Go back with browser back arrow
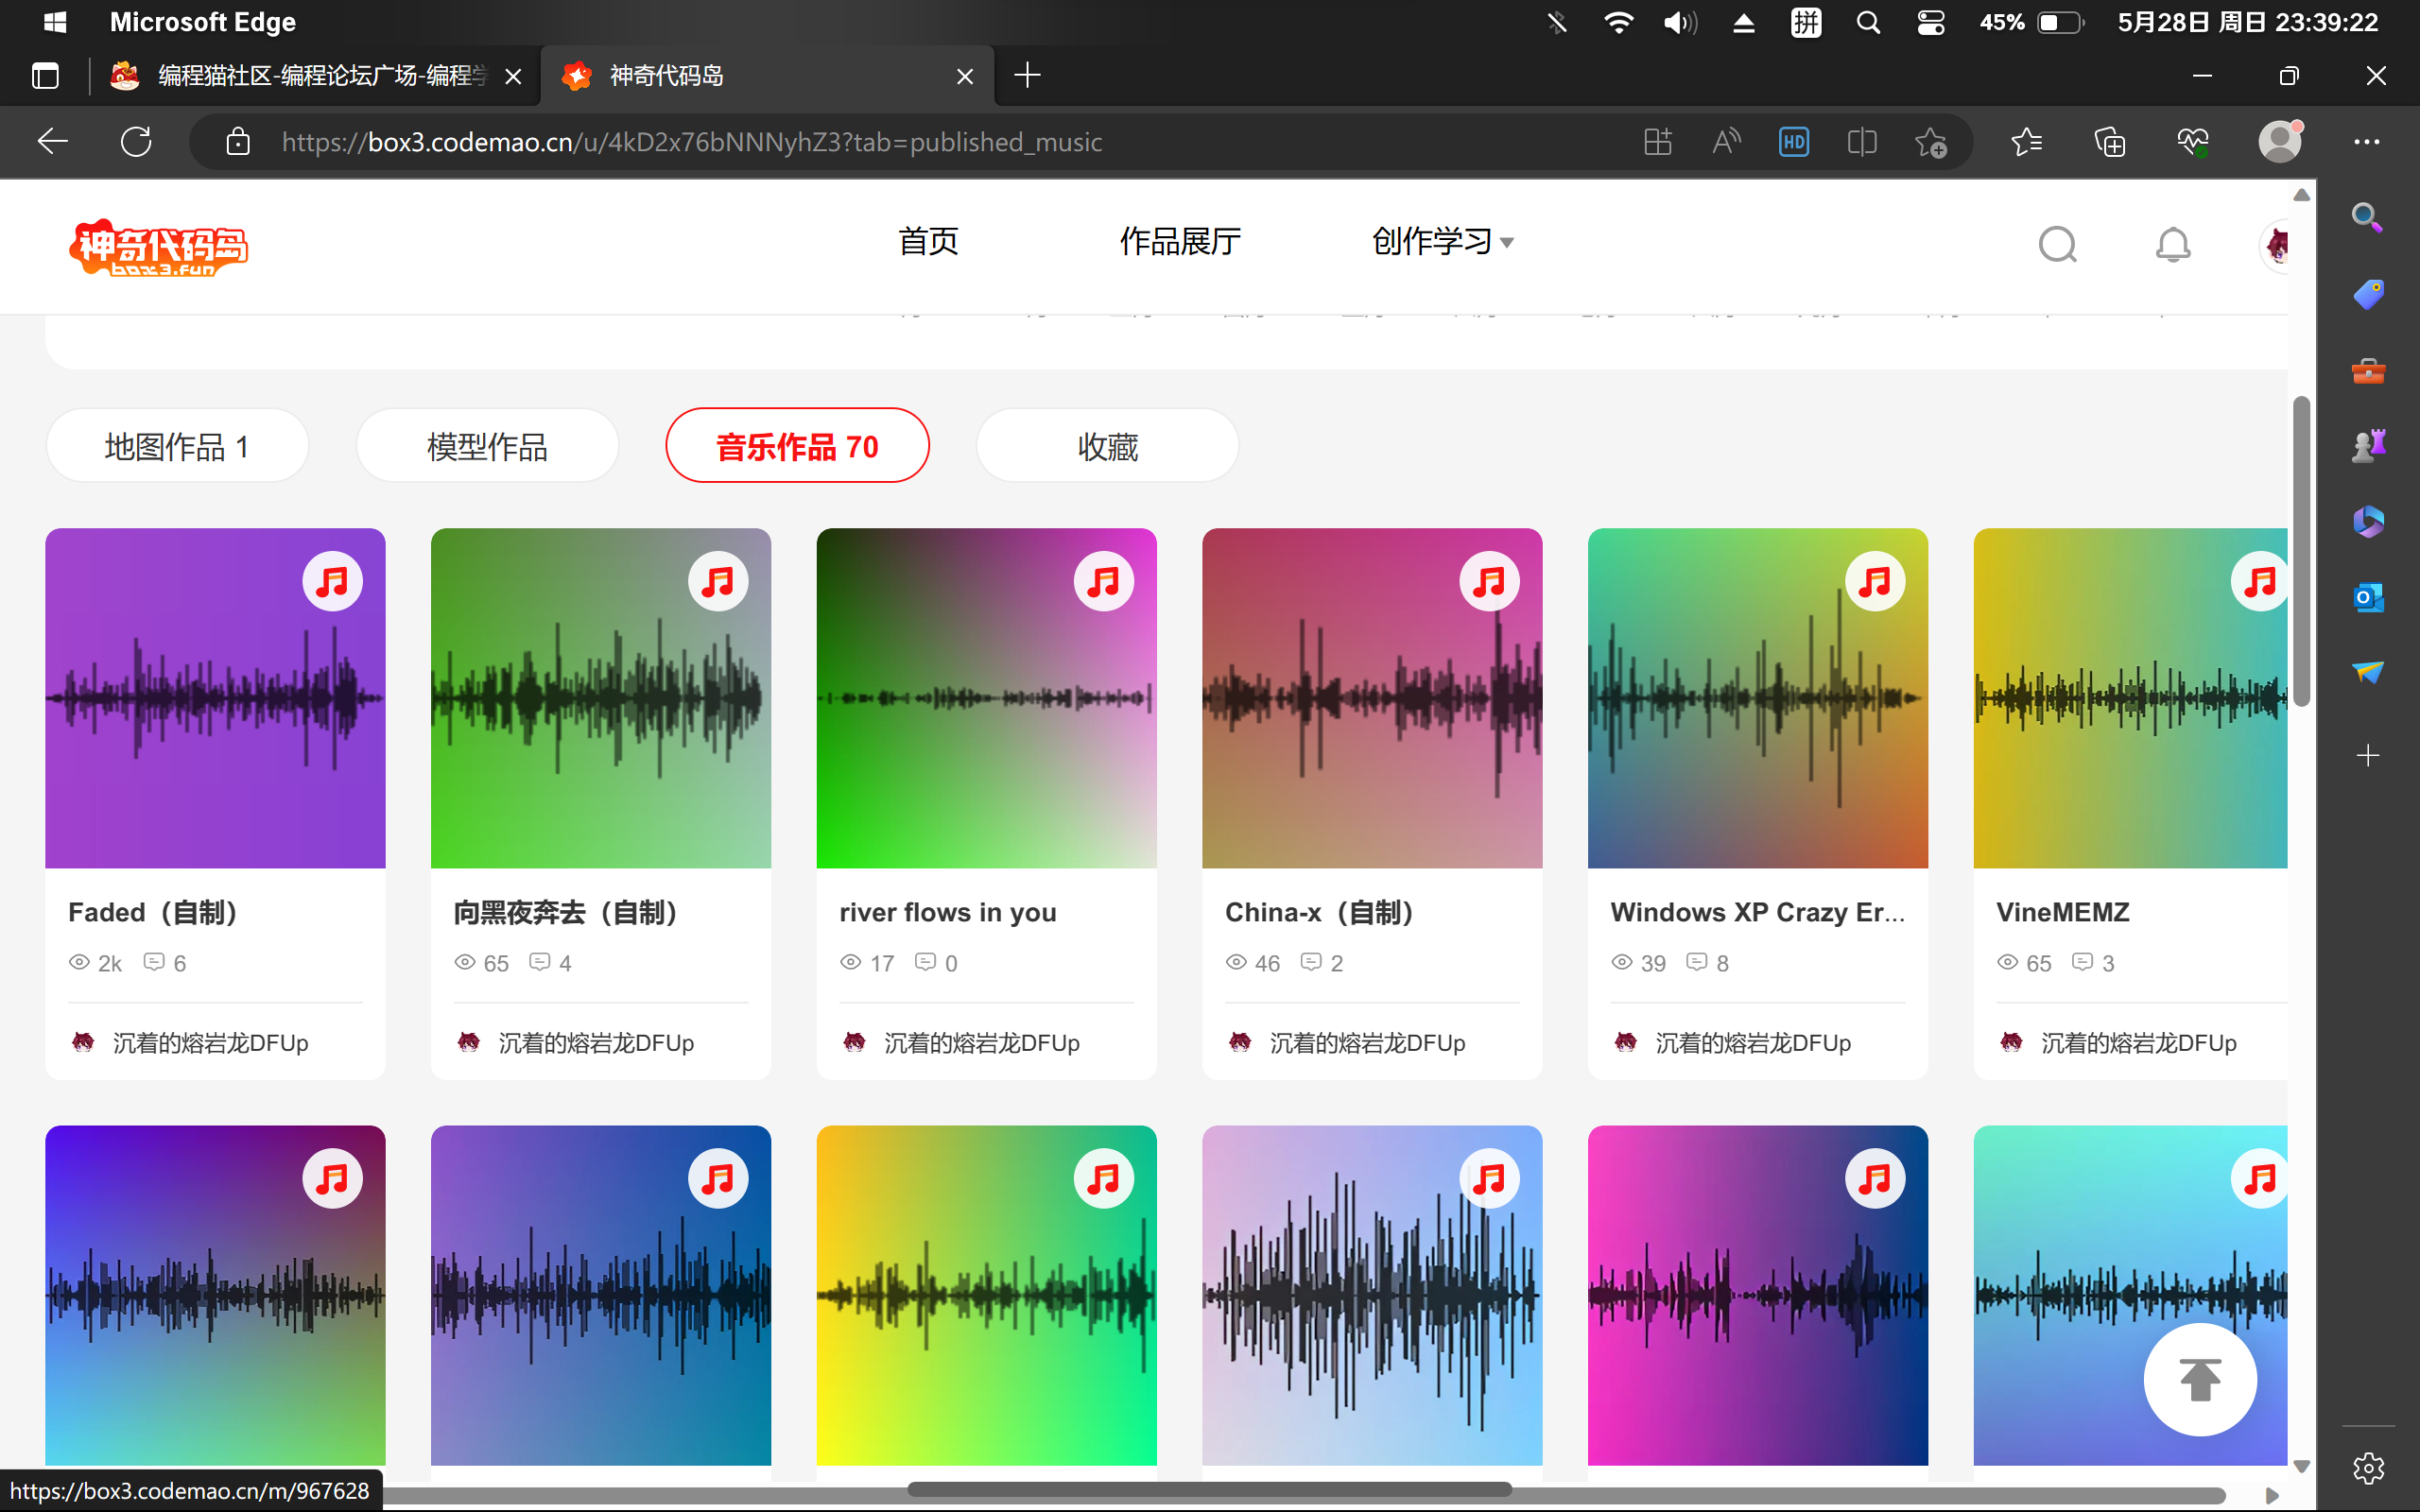 (52, 142)
